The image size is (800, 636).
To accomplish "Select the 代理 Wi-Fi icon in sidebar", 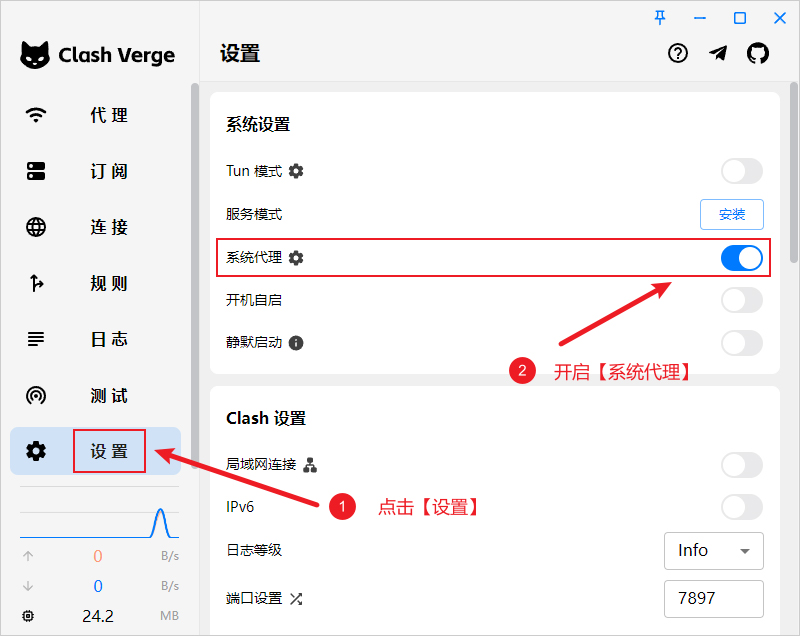I will click(36, 115).
